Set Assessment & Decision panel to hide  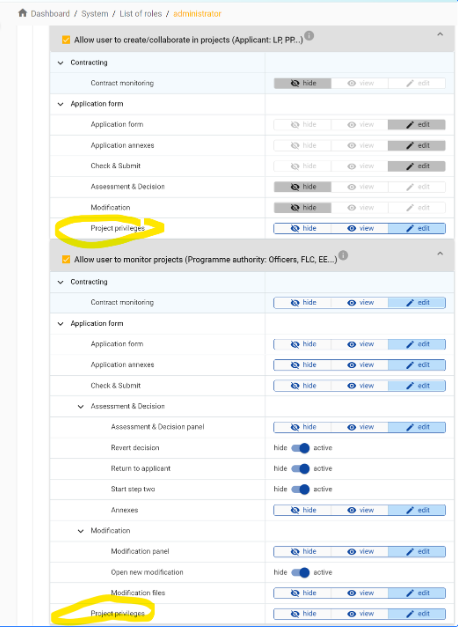(x=303, y=427)
